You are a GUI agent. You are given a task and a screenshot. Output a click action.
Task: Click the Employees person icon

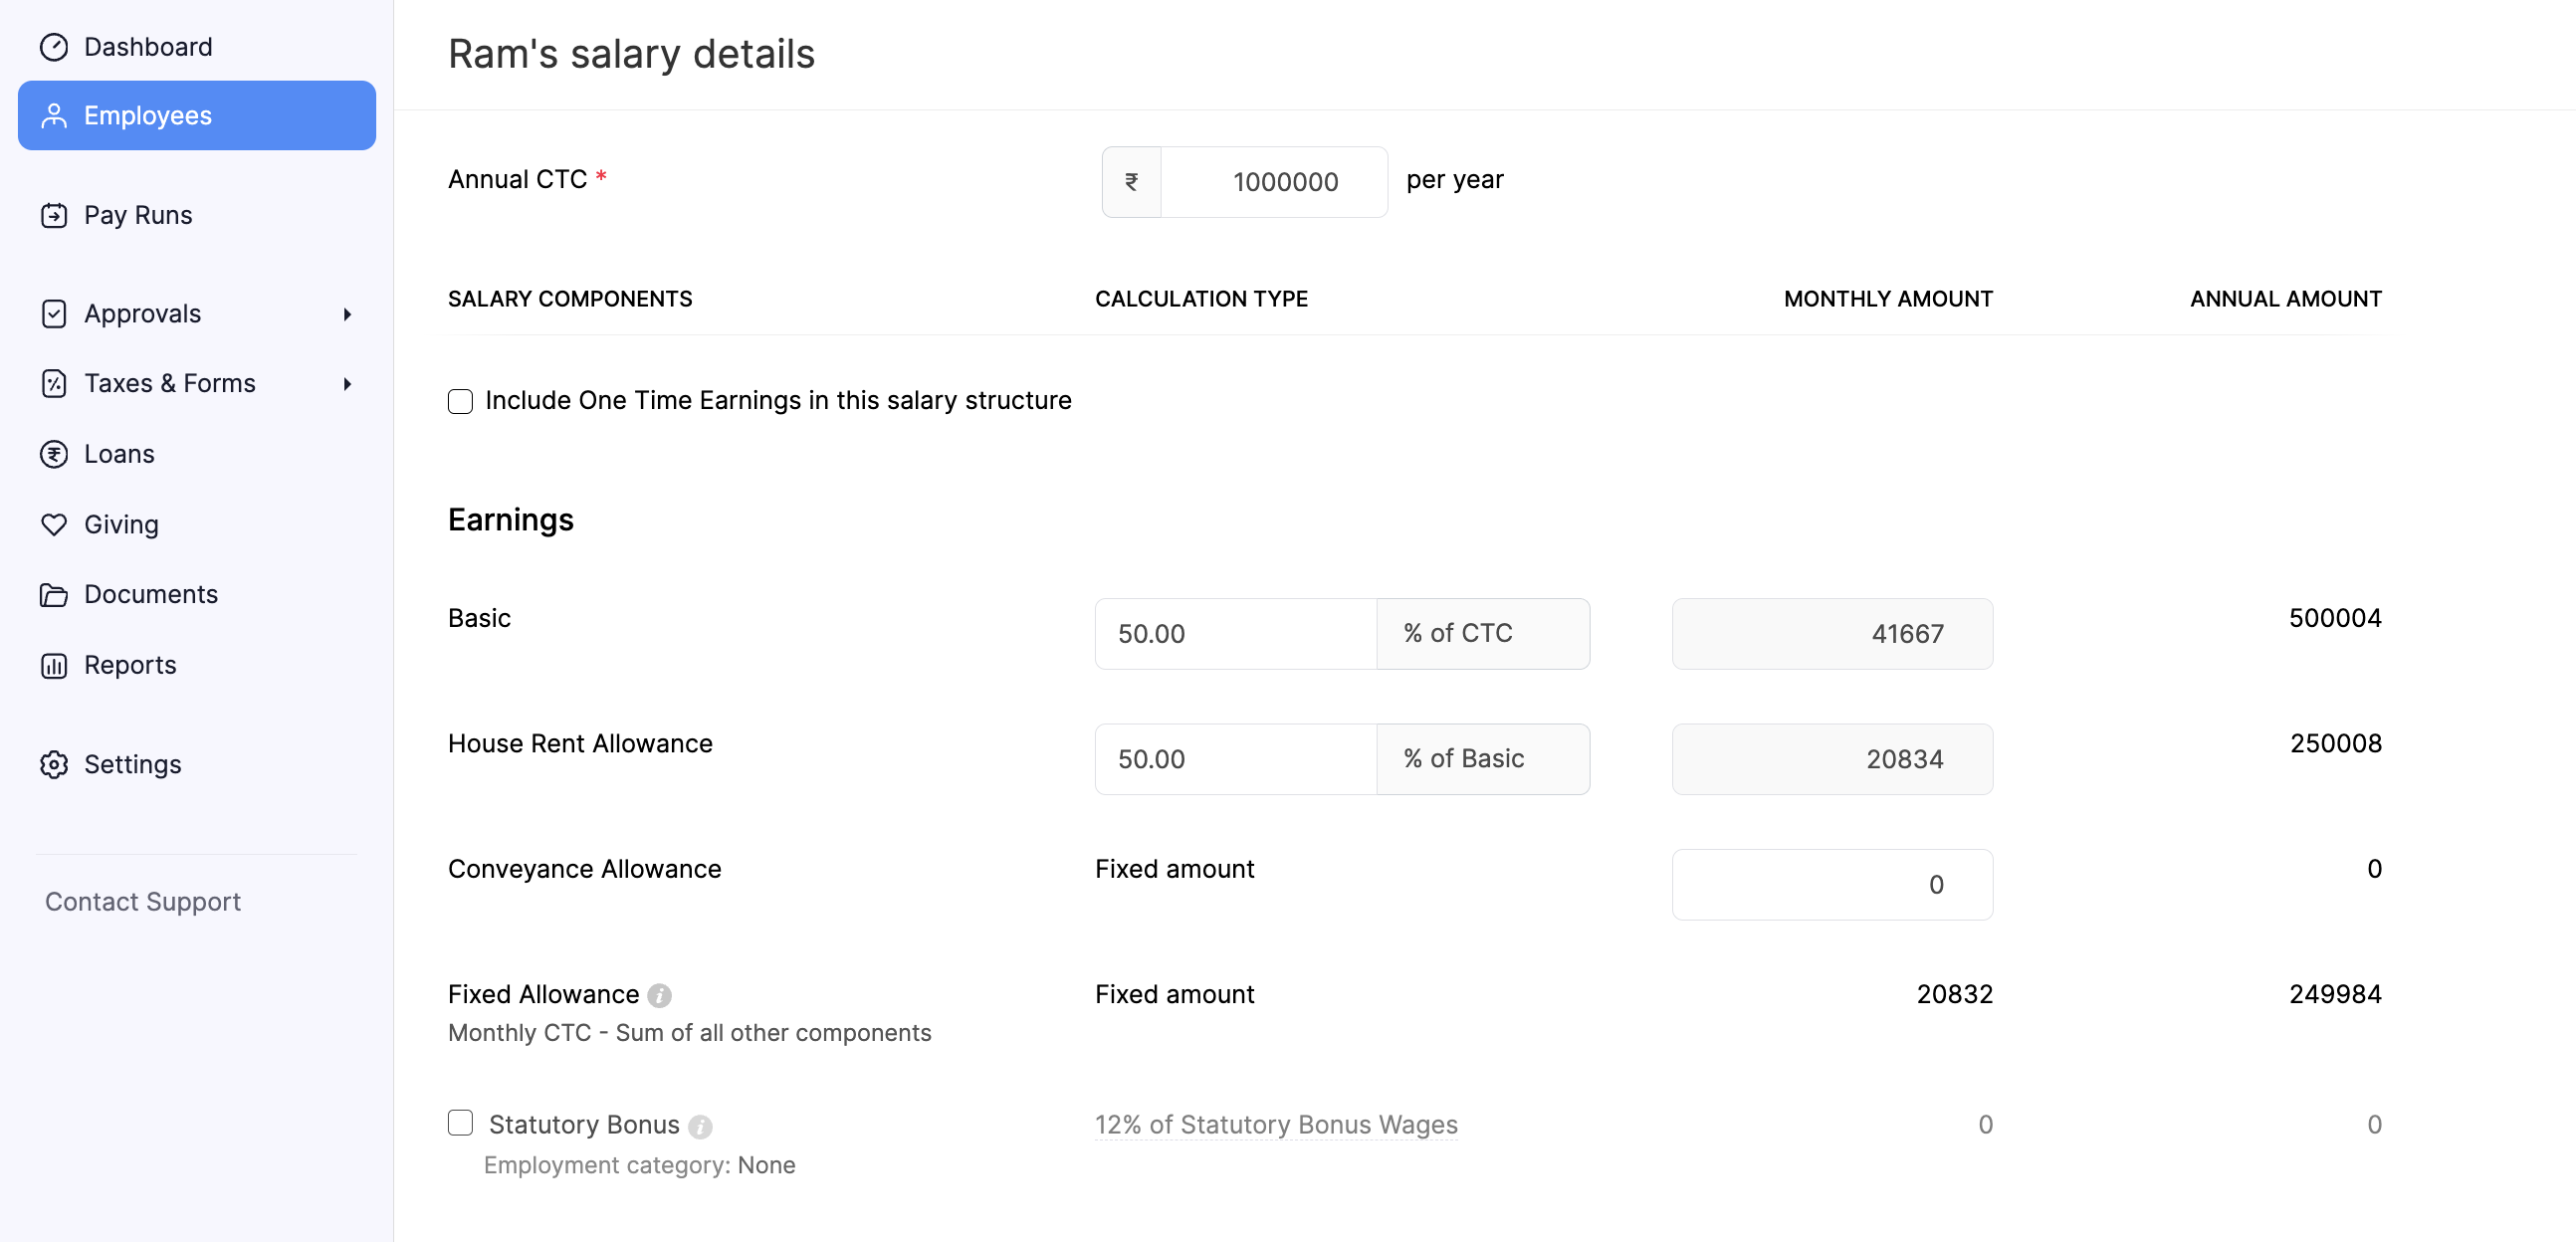[55, 115]
